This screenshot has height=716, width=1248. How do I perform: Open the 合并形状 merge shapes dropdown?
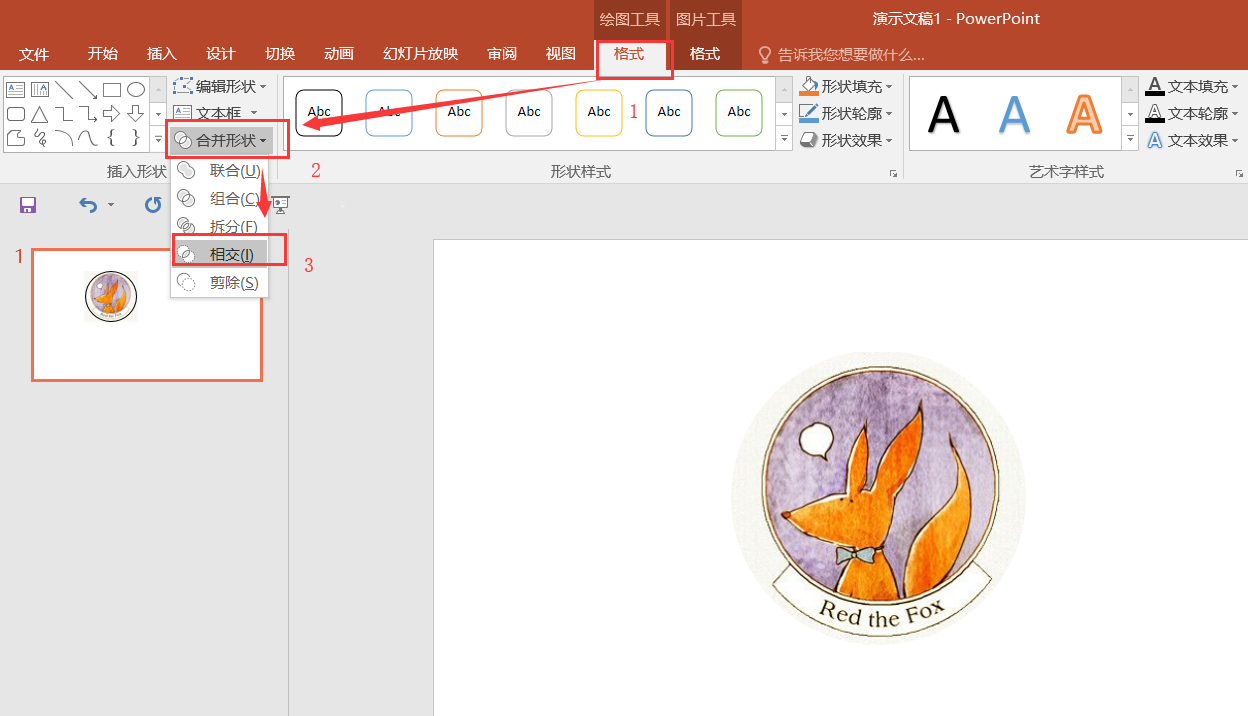coord(220,140)
